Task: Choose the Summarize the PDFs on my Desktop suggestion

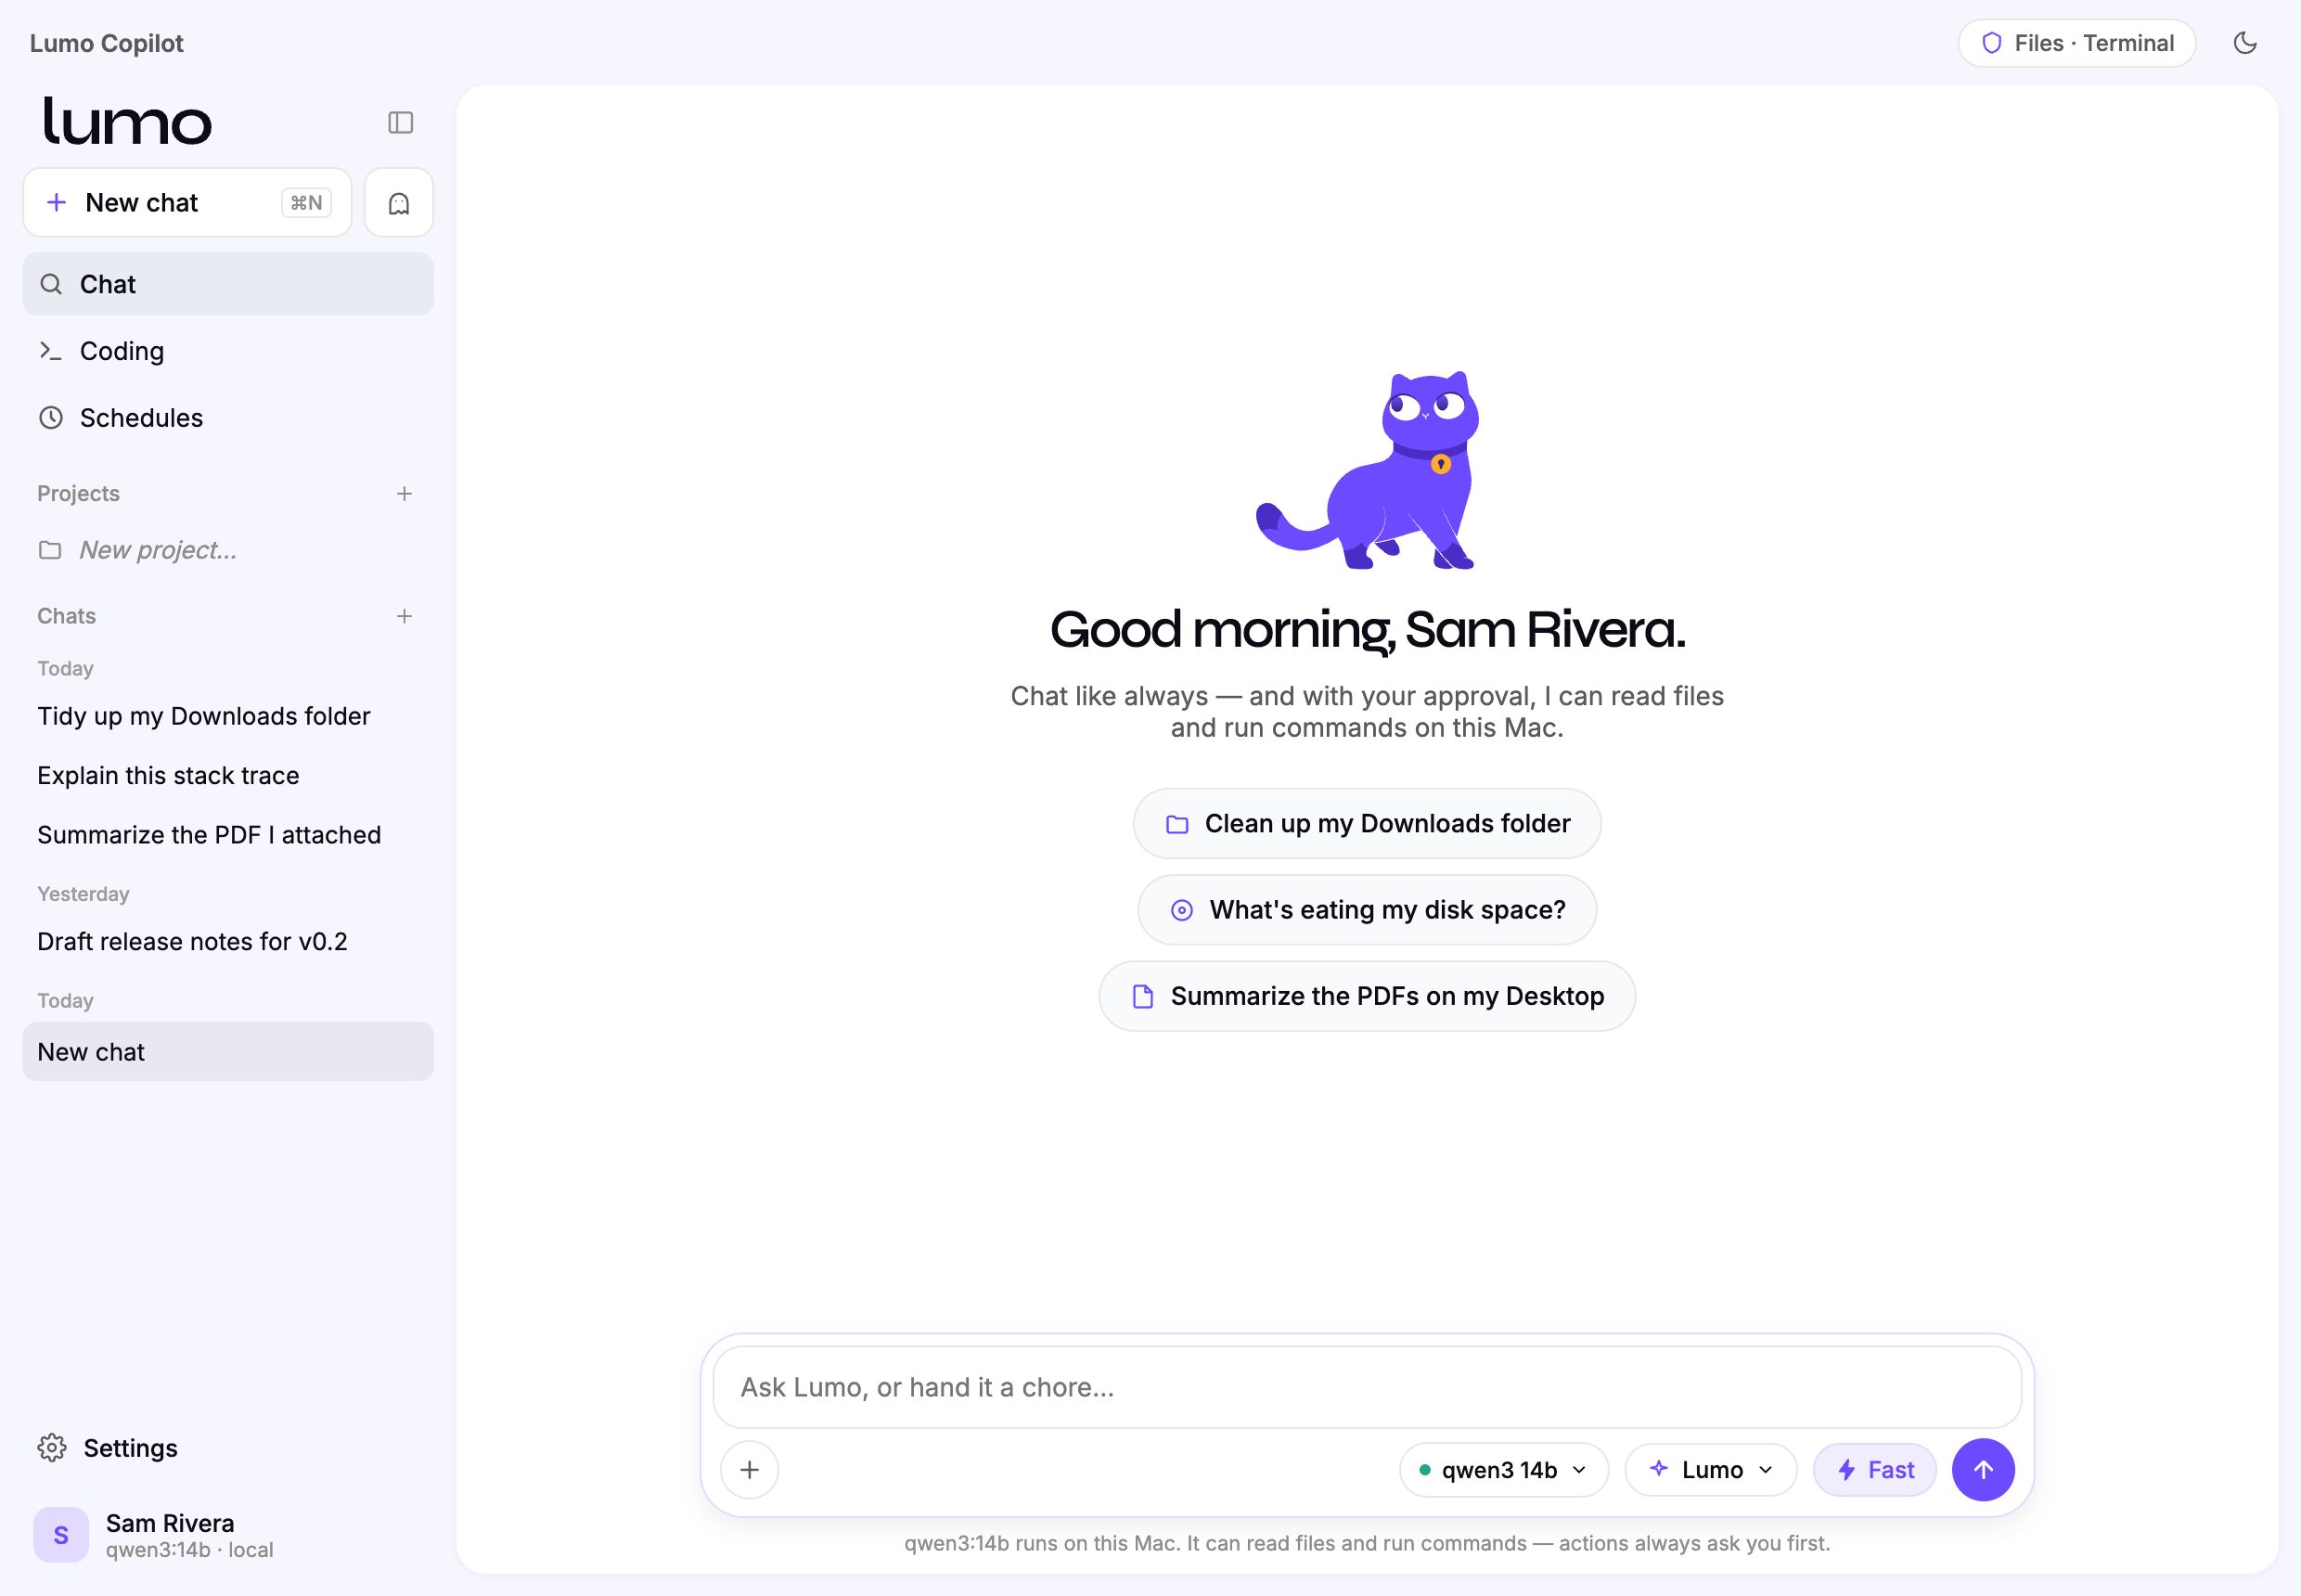Action: [1367, 996]
